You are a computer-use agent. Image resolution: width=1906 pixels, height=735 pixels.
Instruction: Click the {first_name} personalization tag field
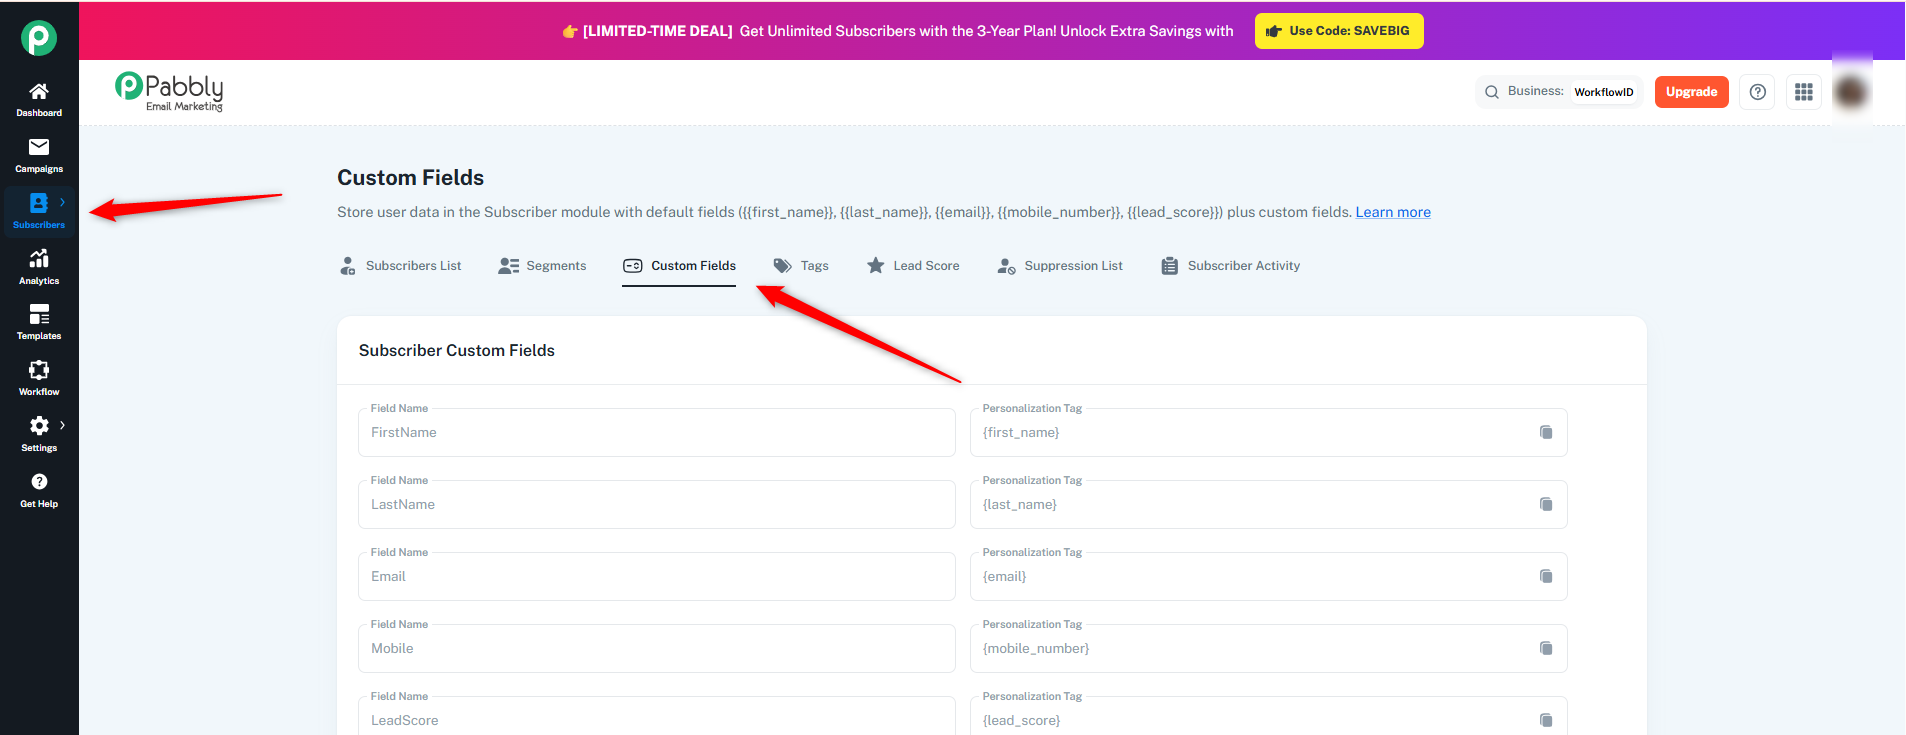point(1268,433)
